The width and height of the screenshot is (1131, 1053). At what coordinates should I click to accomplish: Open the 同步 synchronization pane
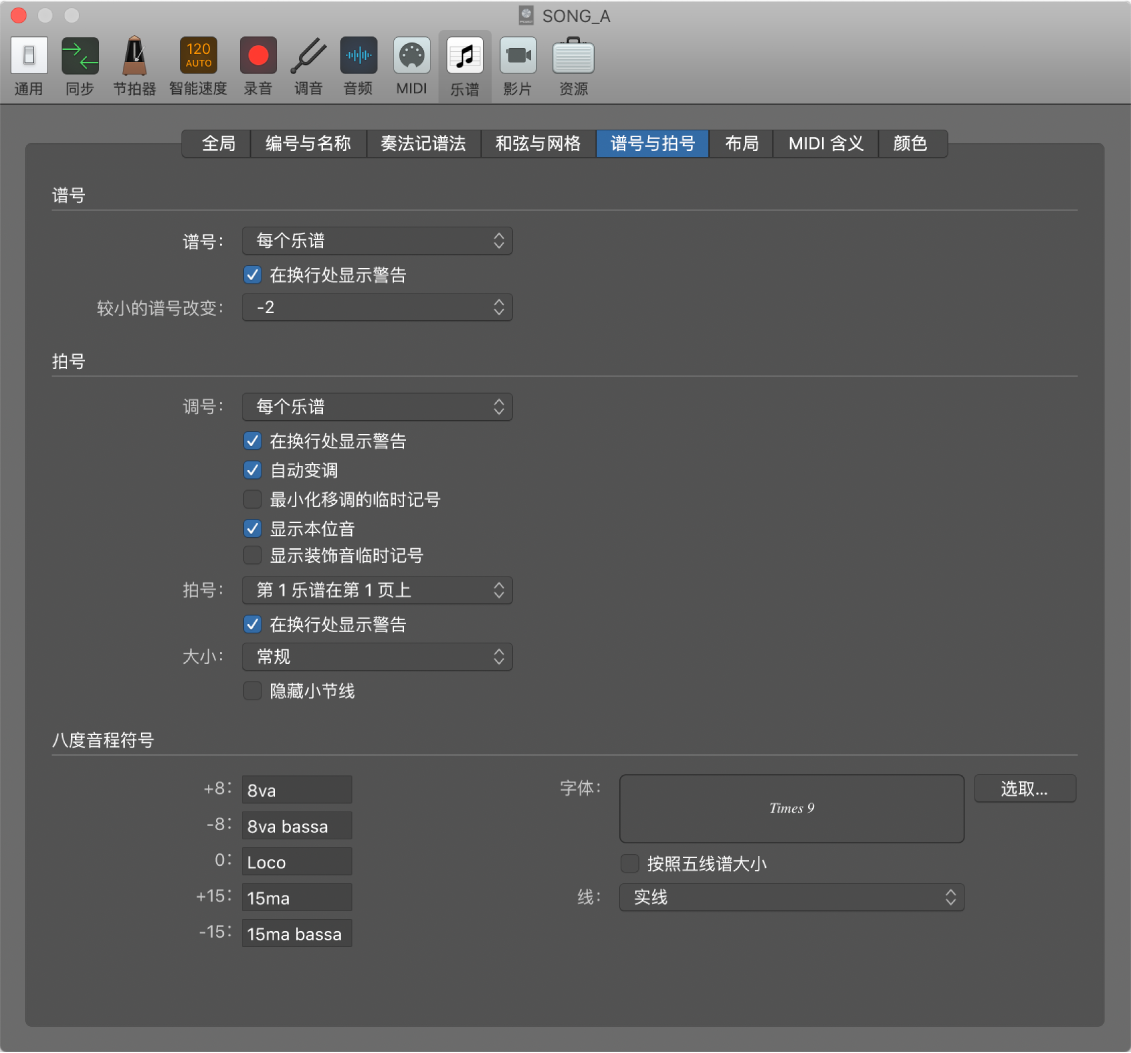(80, 66)
